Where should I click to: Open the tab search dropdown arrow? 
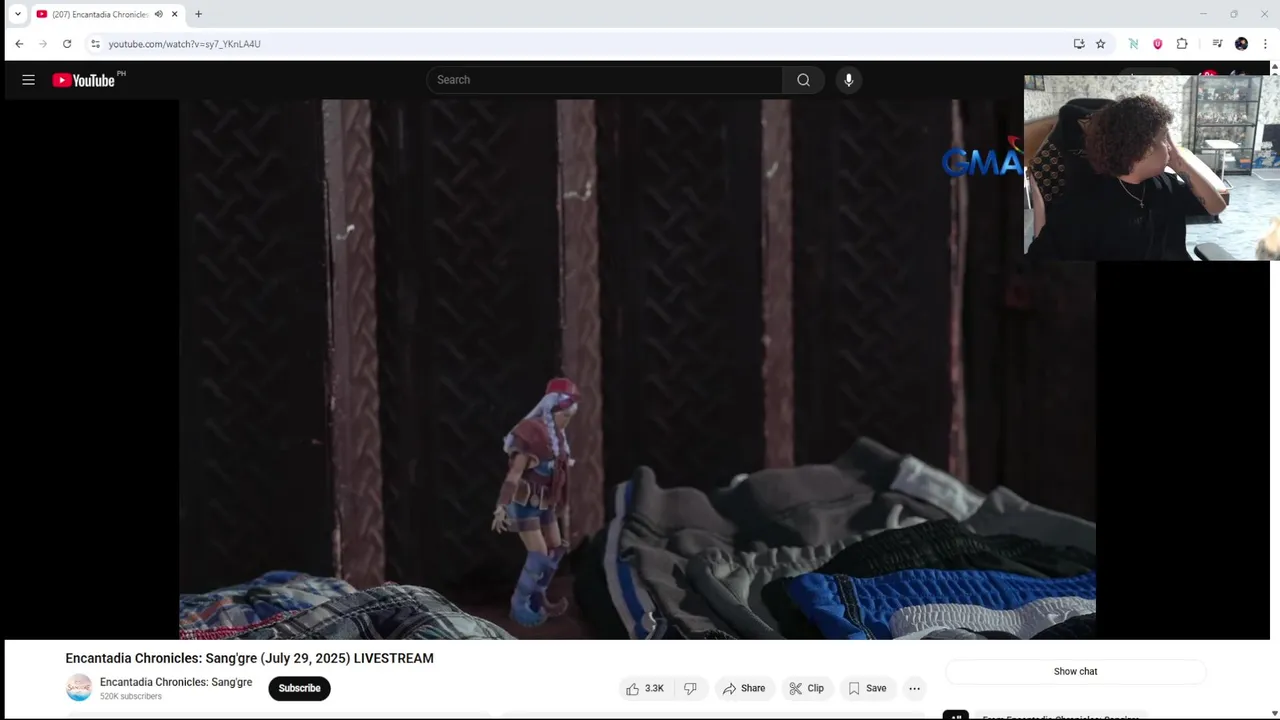click(17, 14)
